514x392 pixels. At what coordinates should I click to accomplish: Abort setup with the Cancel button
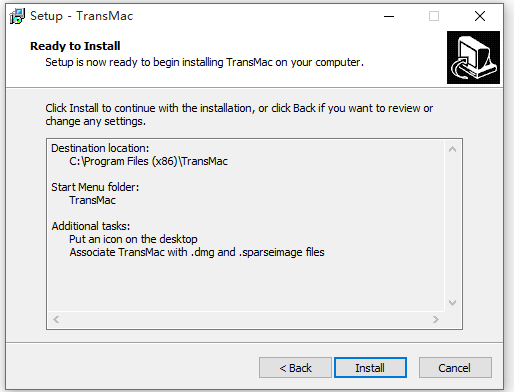[455, 368]
